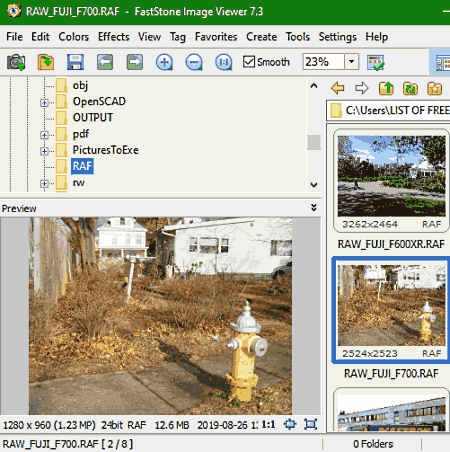Click the 23% zoom value field

(323, 62)
